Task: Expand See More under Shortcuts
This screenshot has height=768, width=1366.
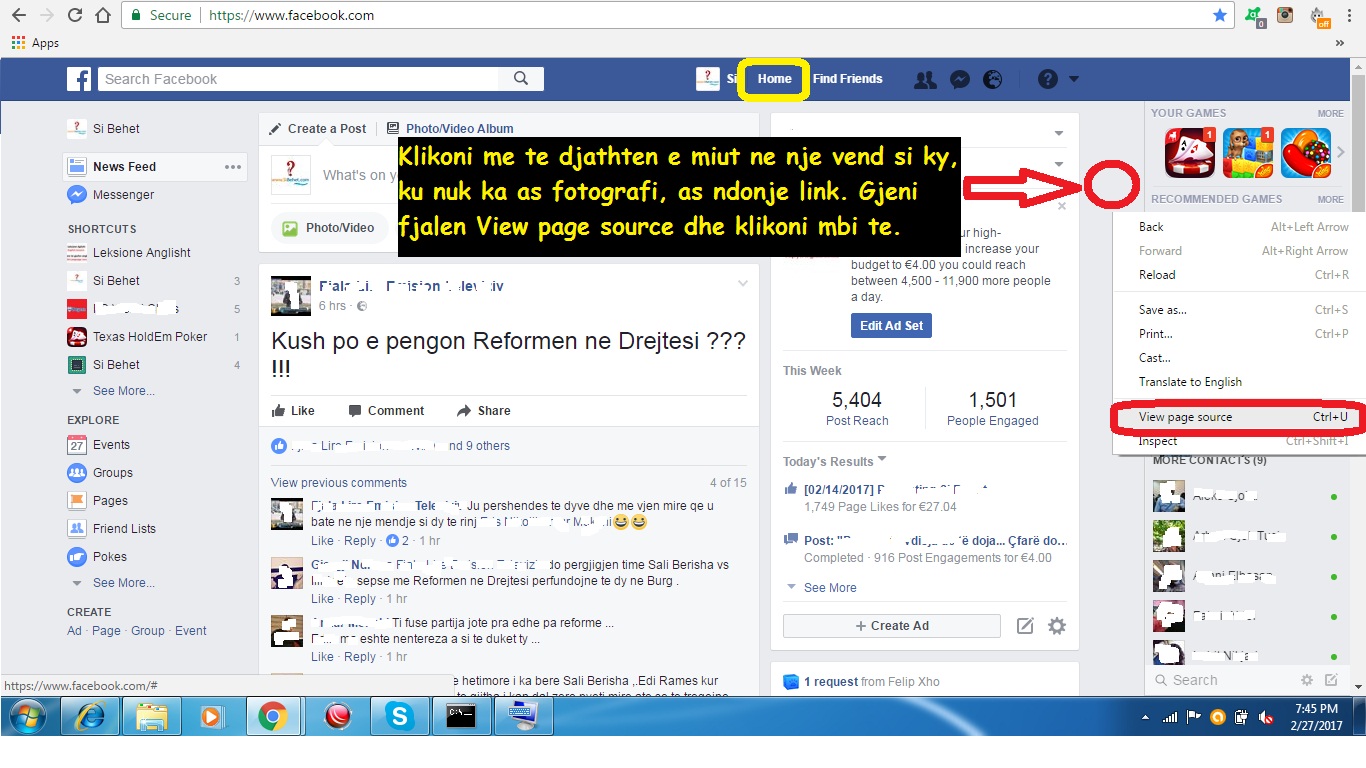Action: [123, 391]
